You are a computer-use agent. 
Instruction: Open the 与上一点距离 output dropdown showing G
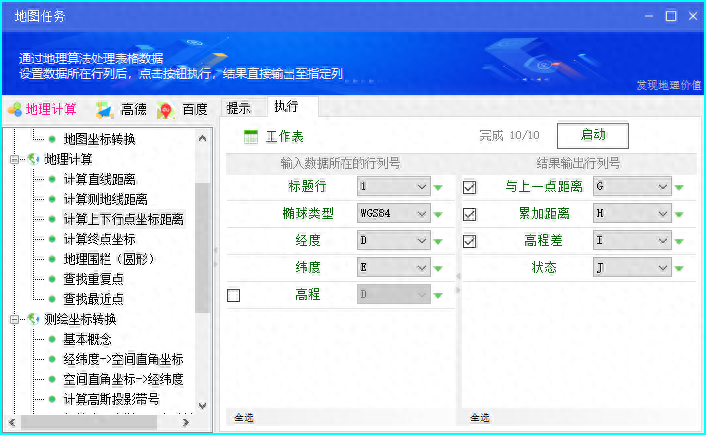[632, 186]
